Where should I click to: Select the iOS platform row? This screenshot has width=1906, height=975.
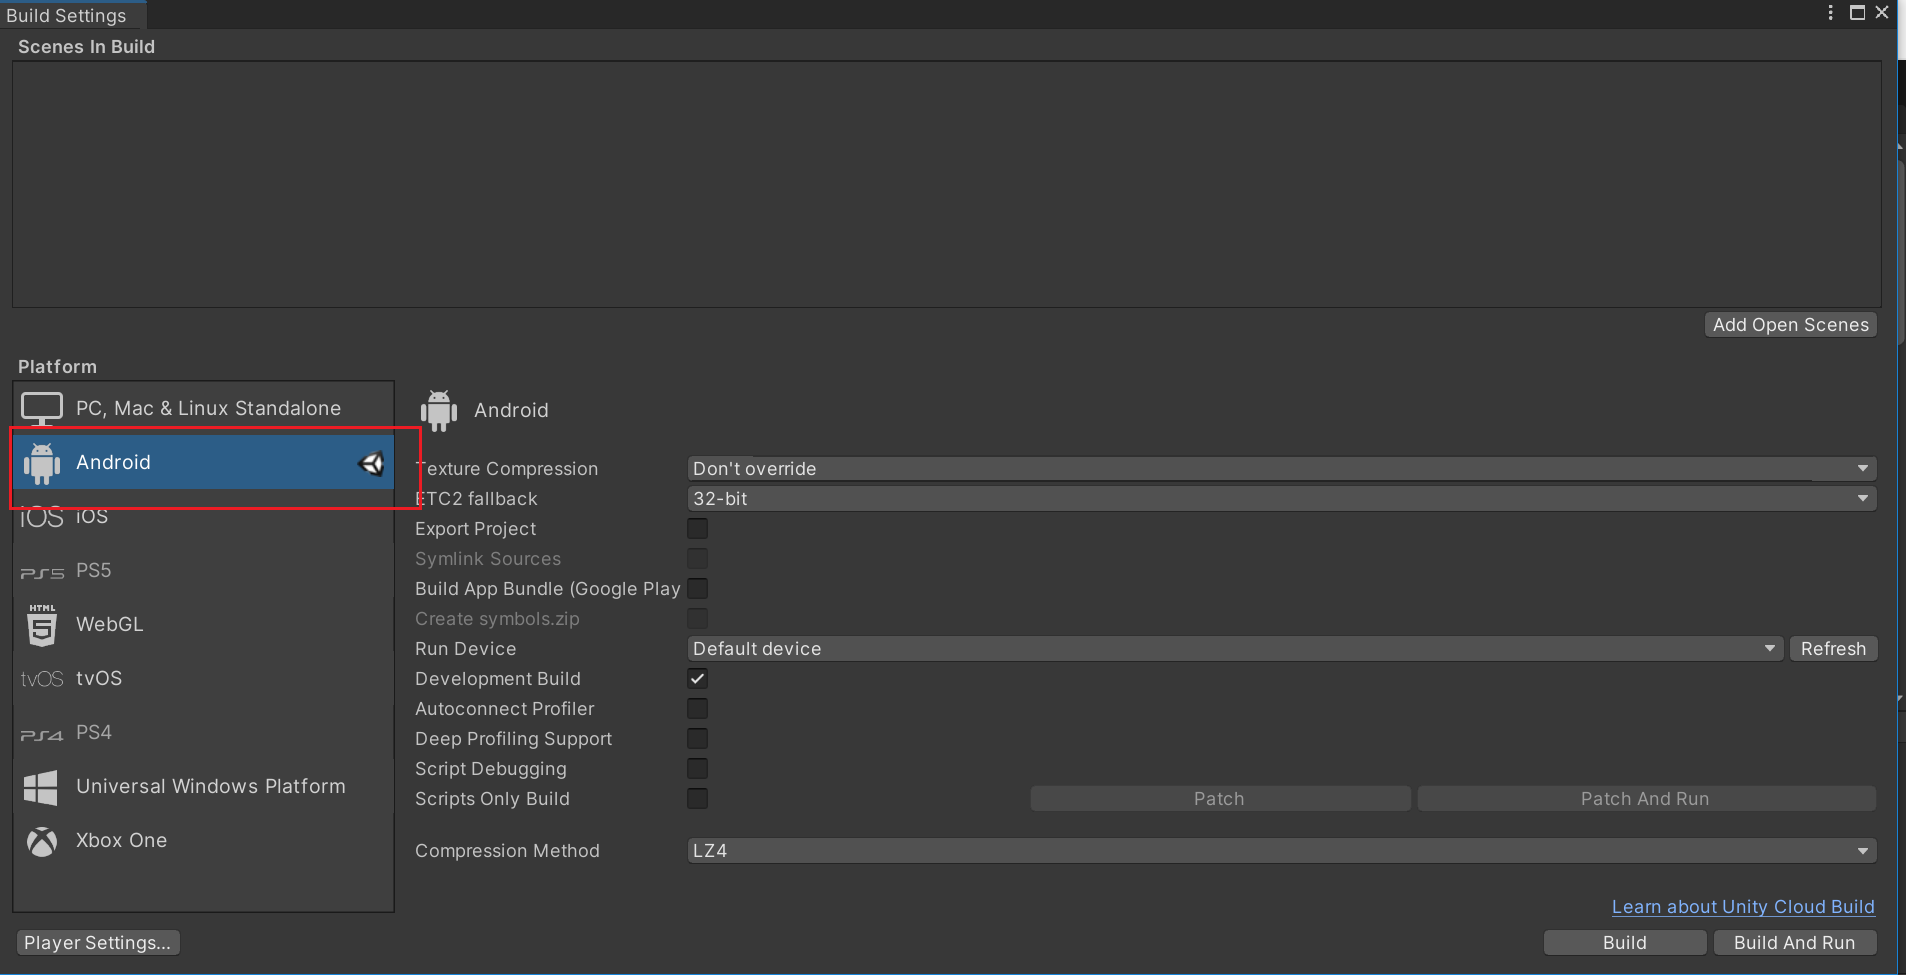click(204, 516)
